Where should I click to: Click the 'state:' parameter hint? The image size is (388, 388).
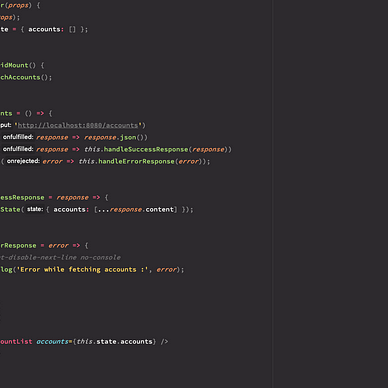point(35,209)
